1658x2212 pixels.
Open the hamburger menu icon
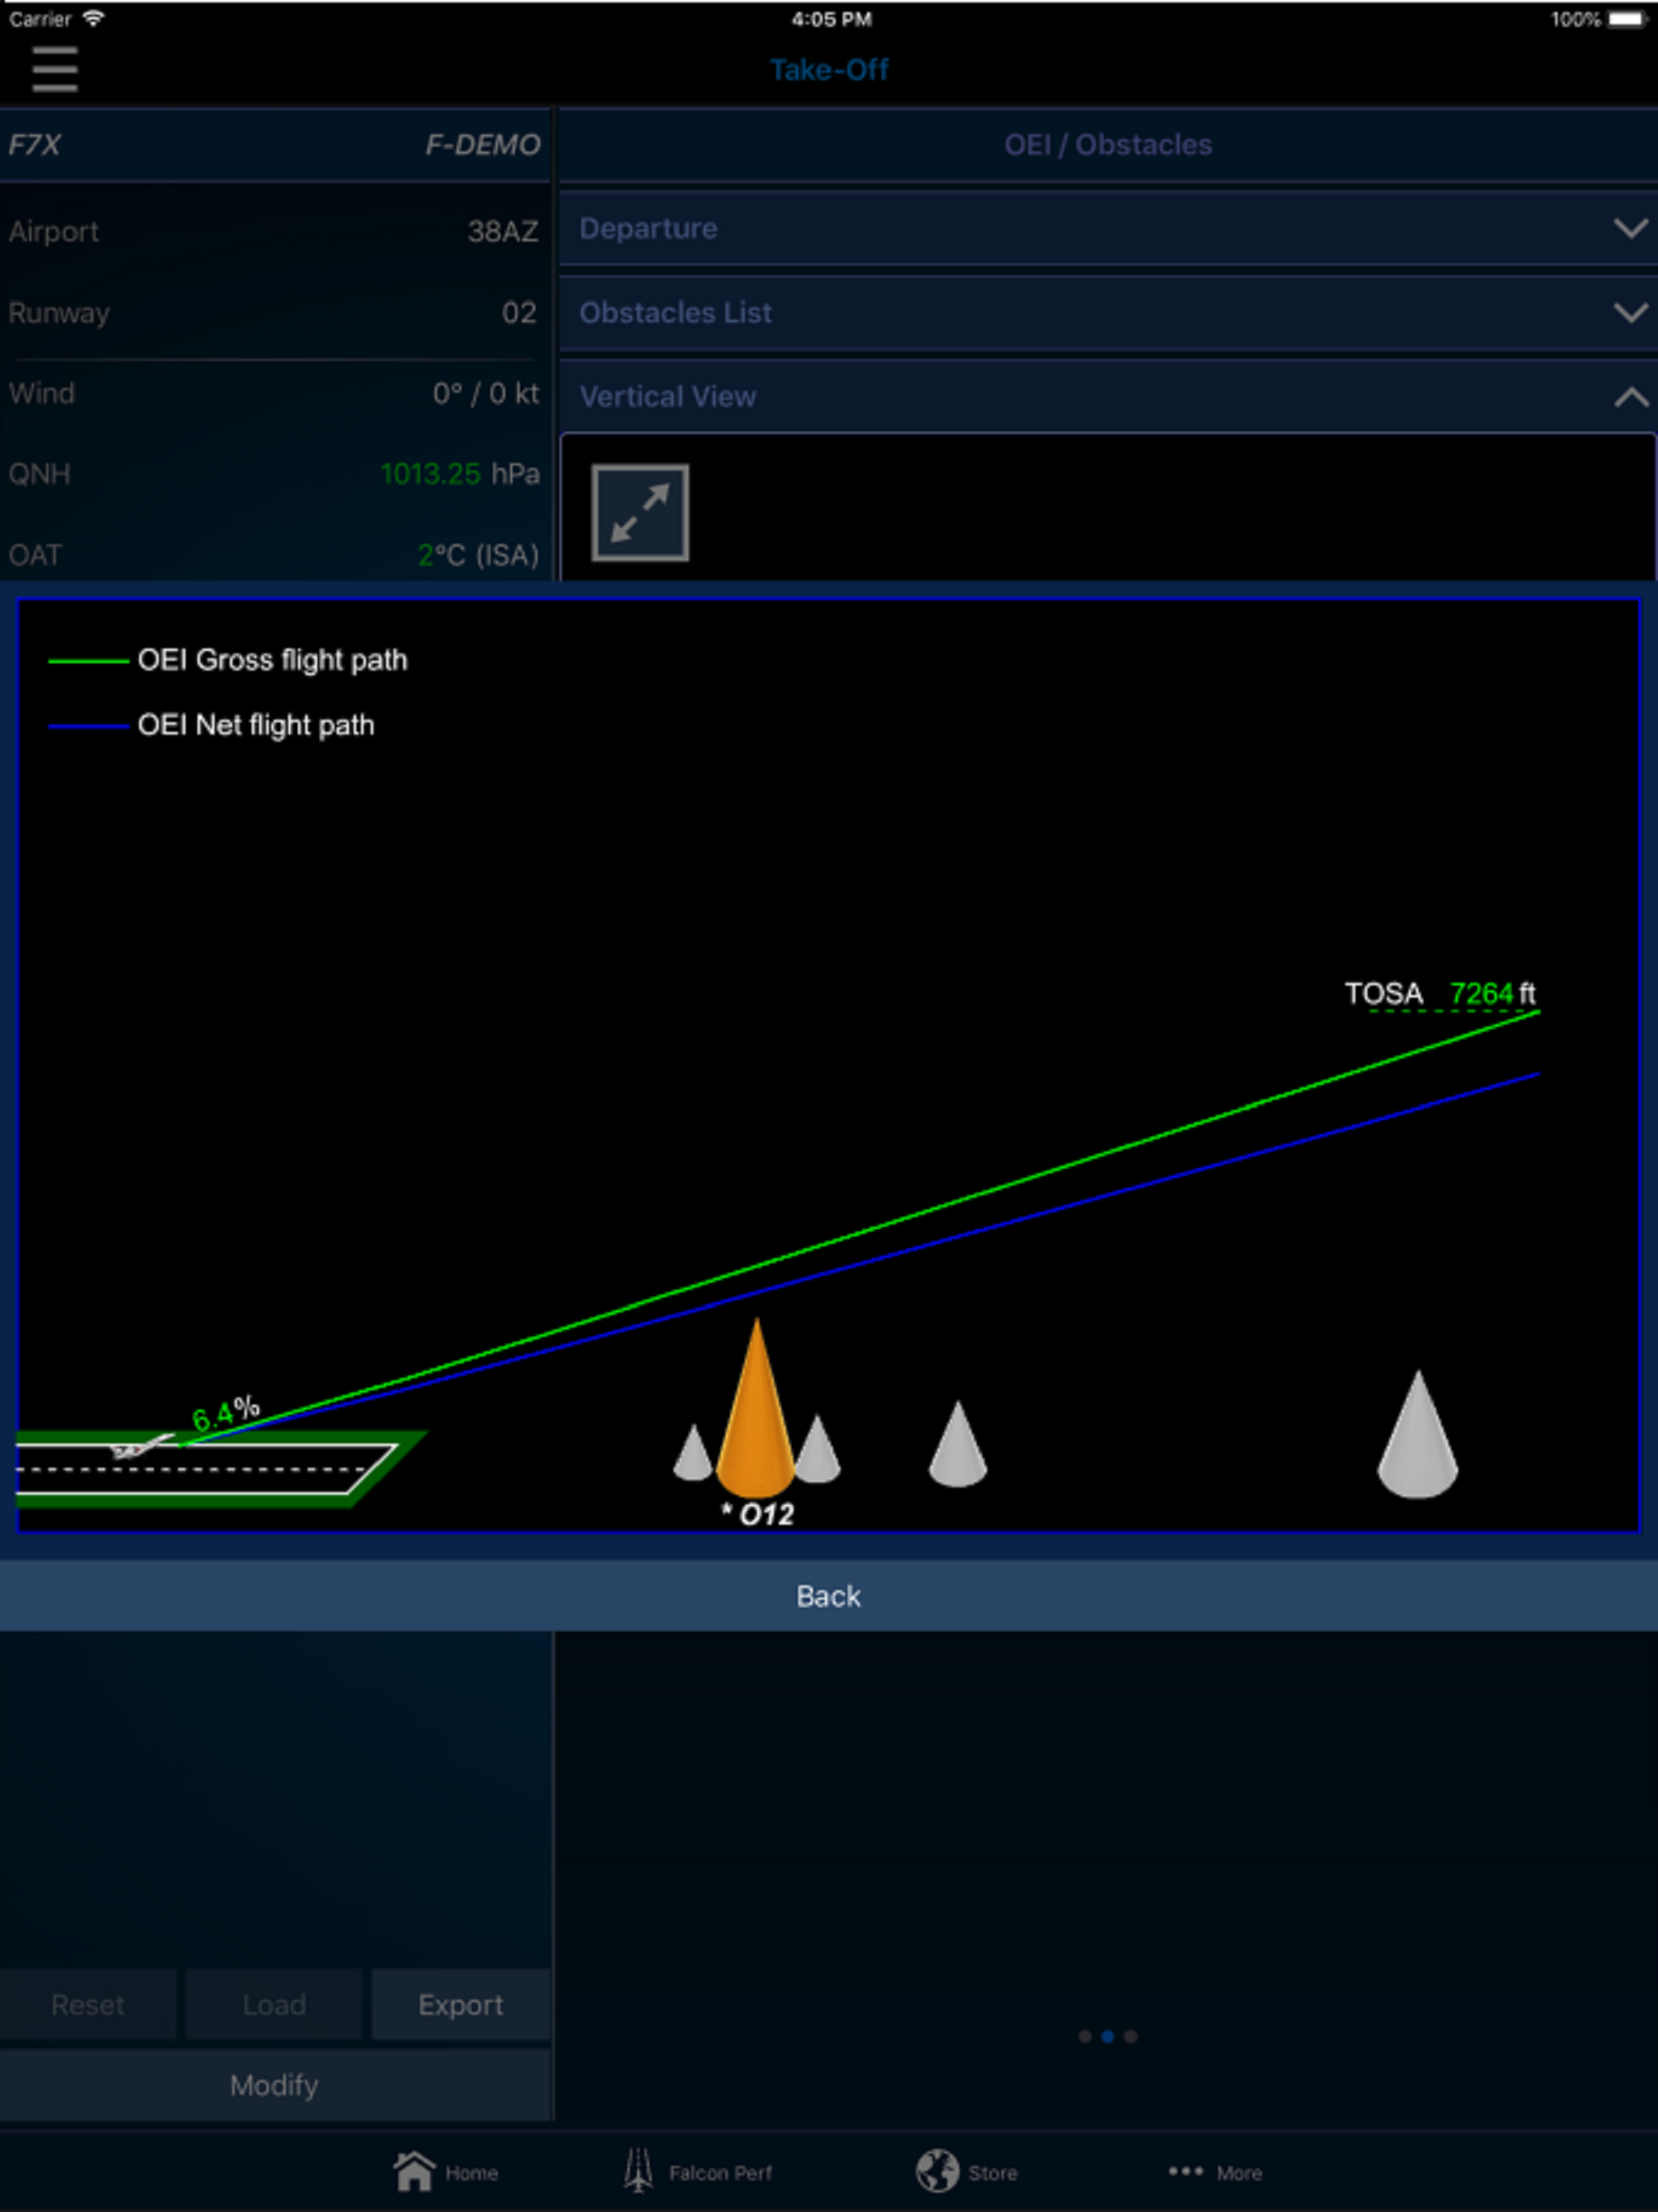54,69
